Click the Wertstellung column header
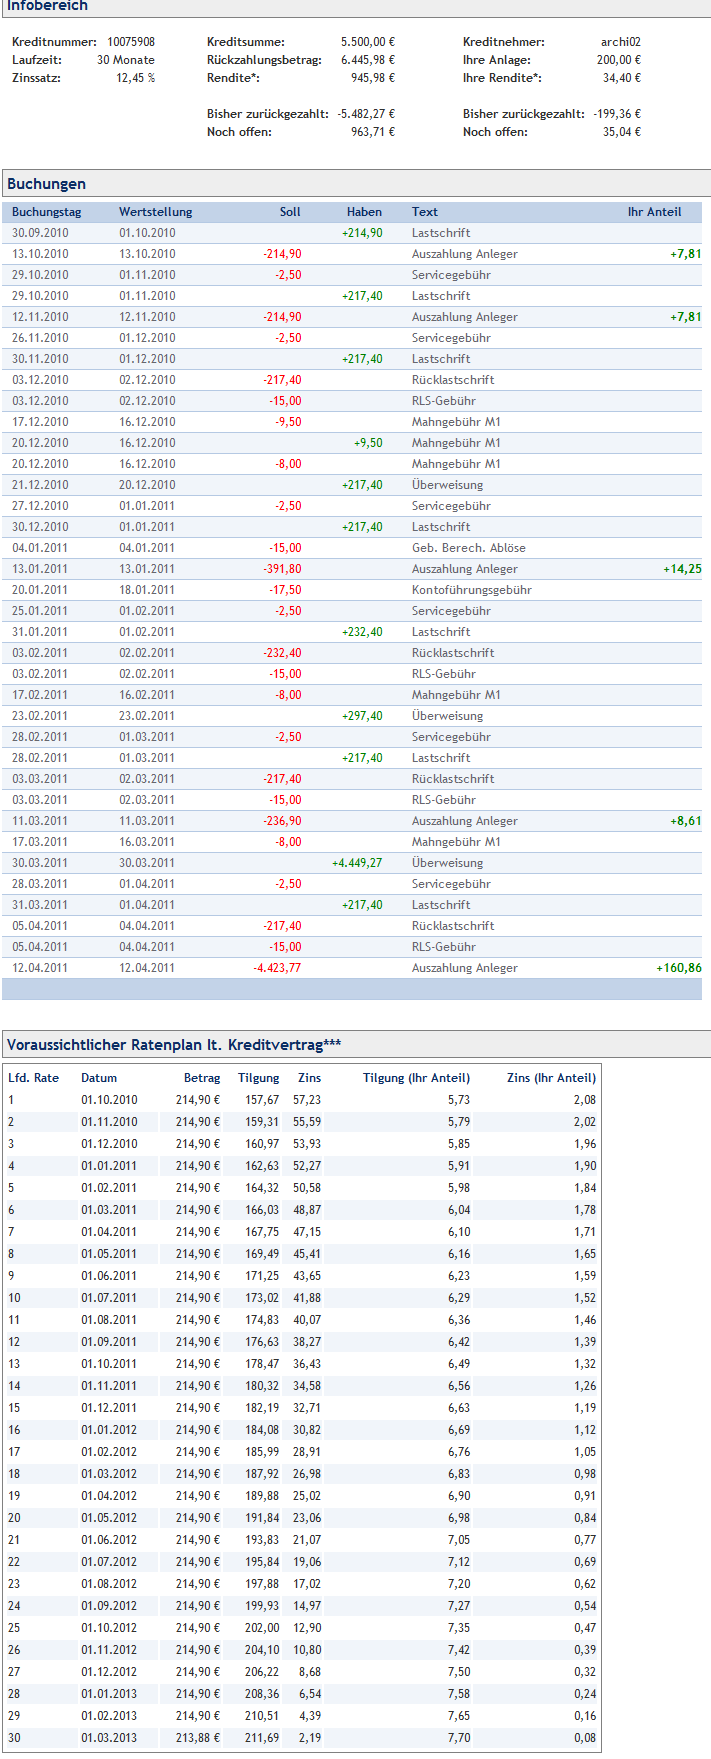The image size is (711, 1759). pos(155,212)
